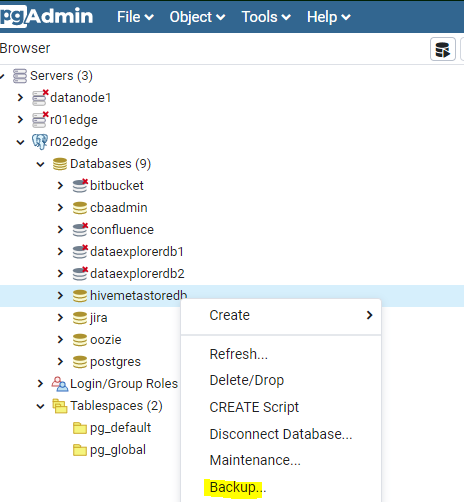Click the pg_default tablespace folder icon
The width and height of the screenshot is (464, 502).
[x=80, y=428]
